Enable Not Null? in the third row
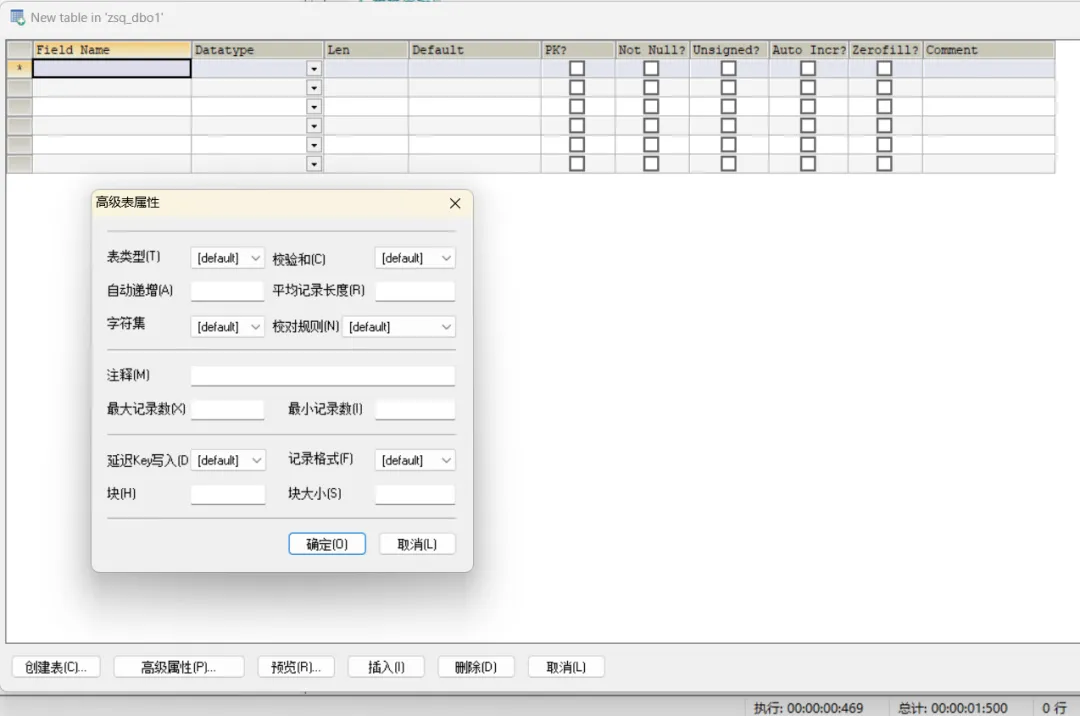This screenshot has width=1080, height=716. 651,107
